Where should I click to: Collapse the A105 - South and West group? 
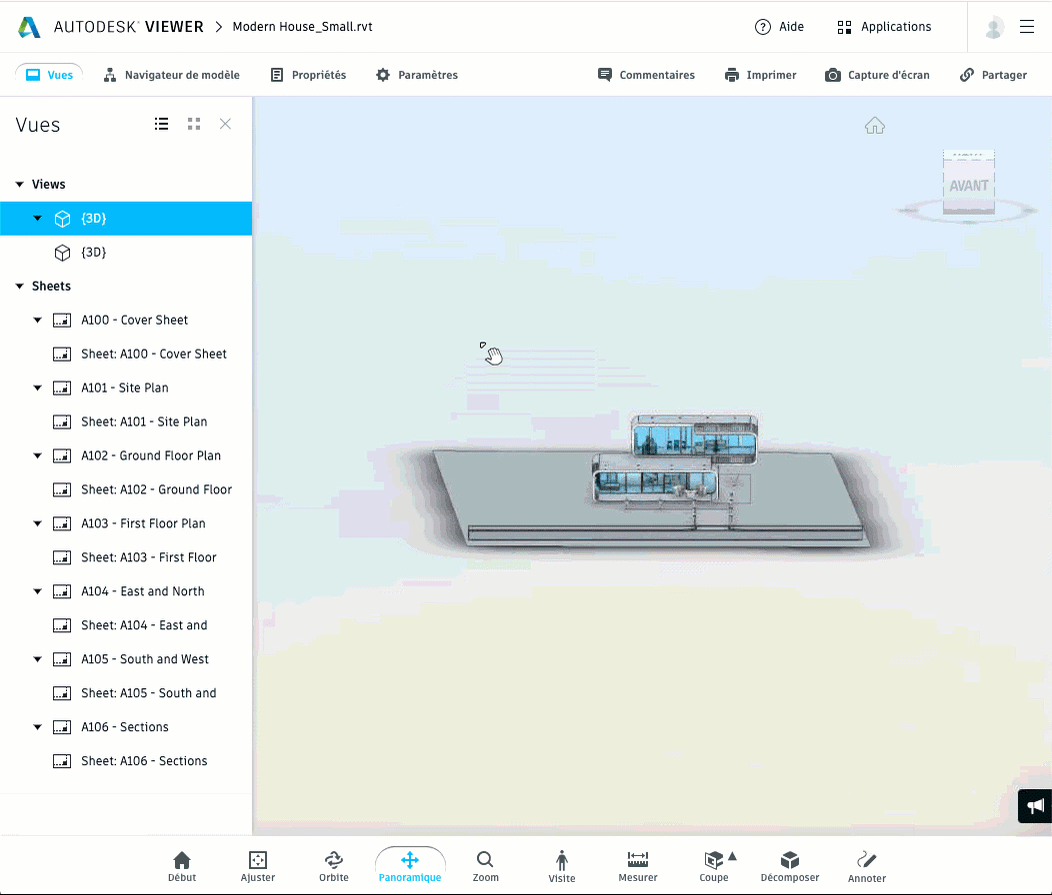point(38,660)
